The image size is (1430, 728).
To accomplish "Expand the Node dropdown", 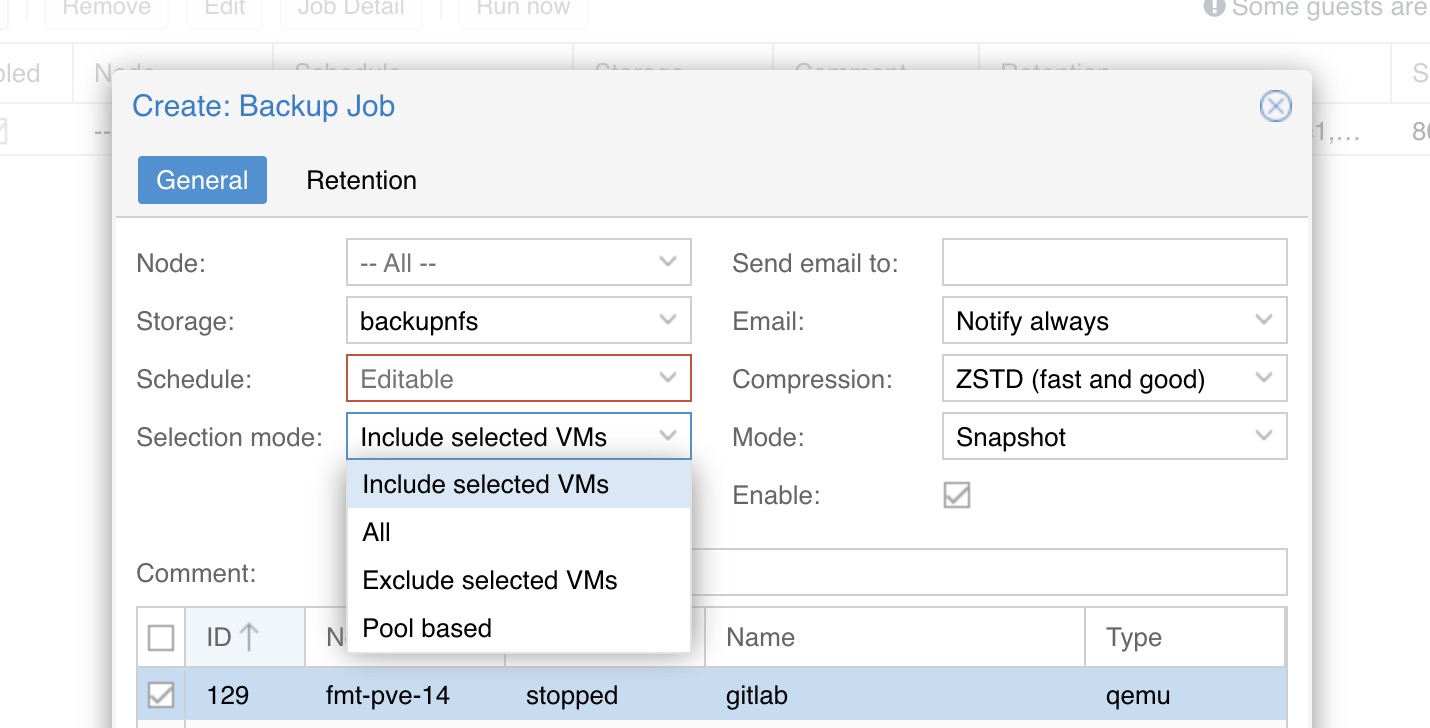I will [x=668, y=263].
